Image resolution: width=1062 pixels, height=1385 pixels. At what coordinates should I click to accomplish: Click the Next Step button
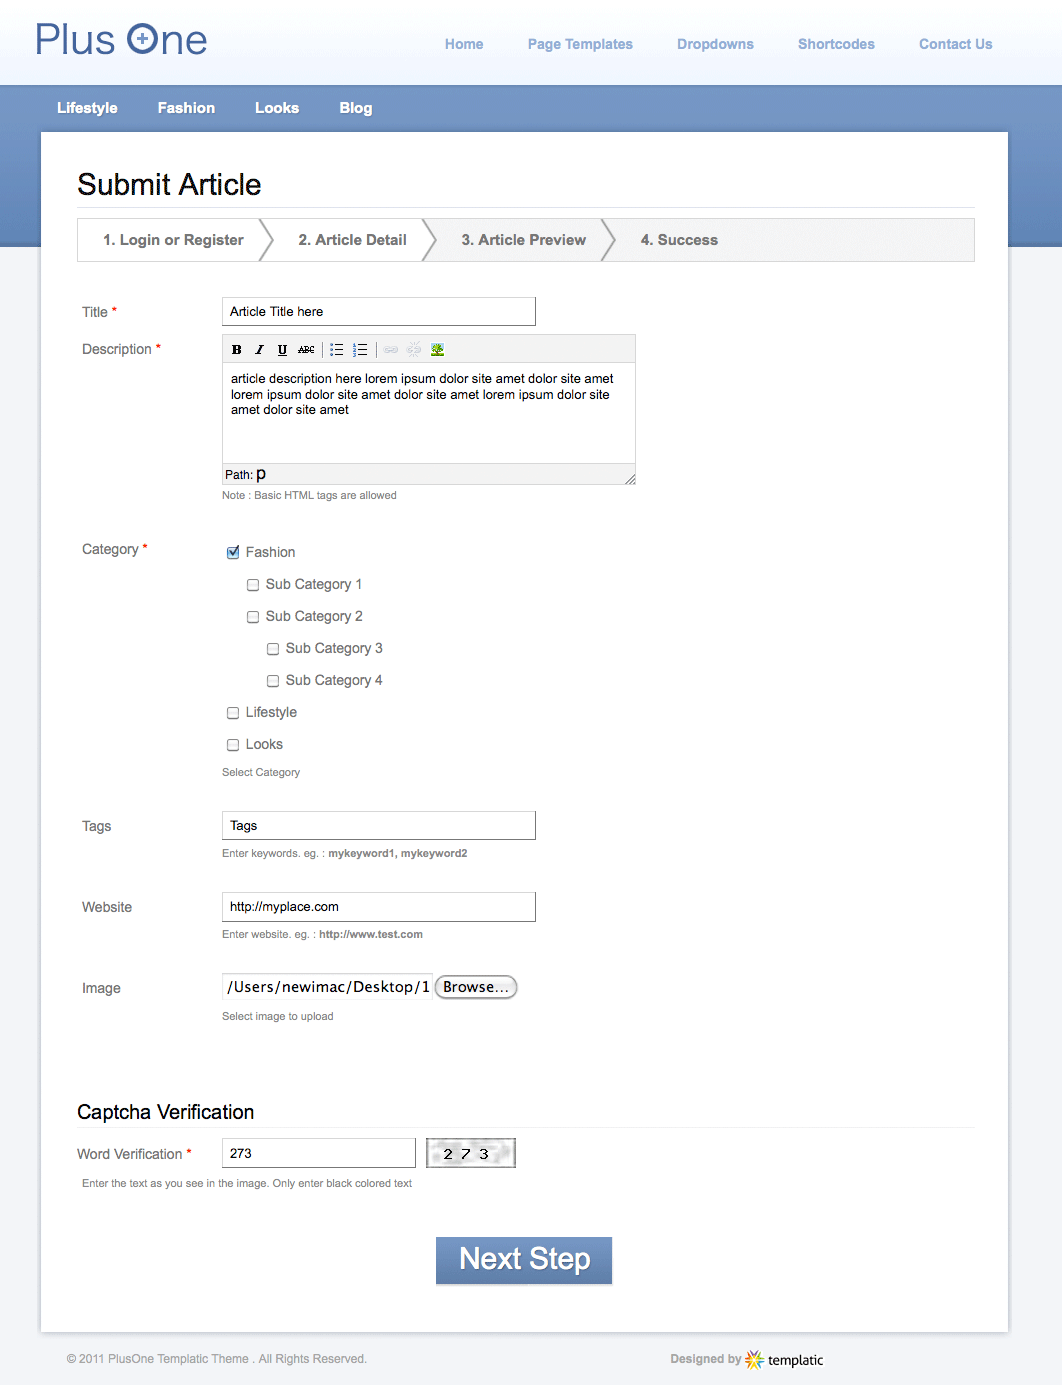tap(524, 1260)
